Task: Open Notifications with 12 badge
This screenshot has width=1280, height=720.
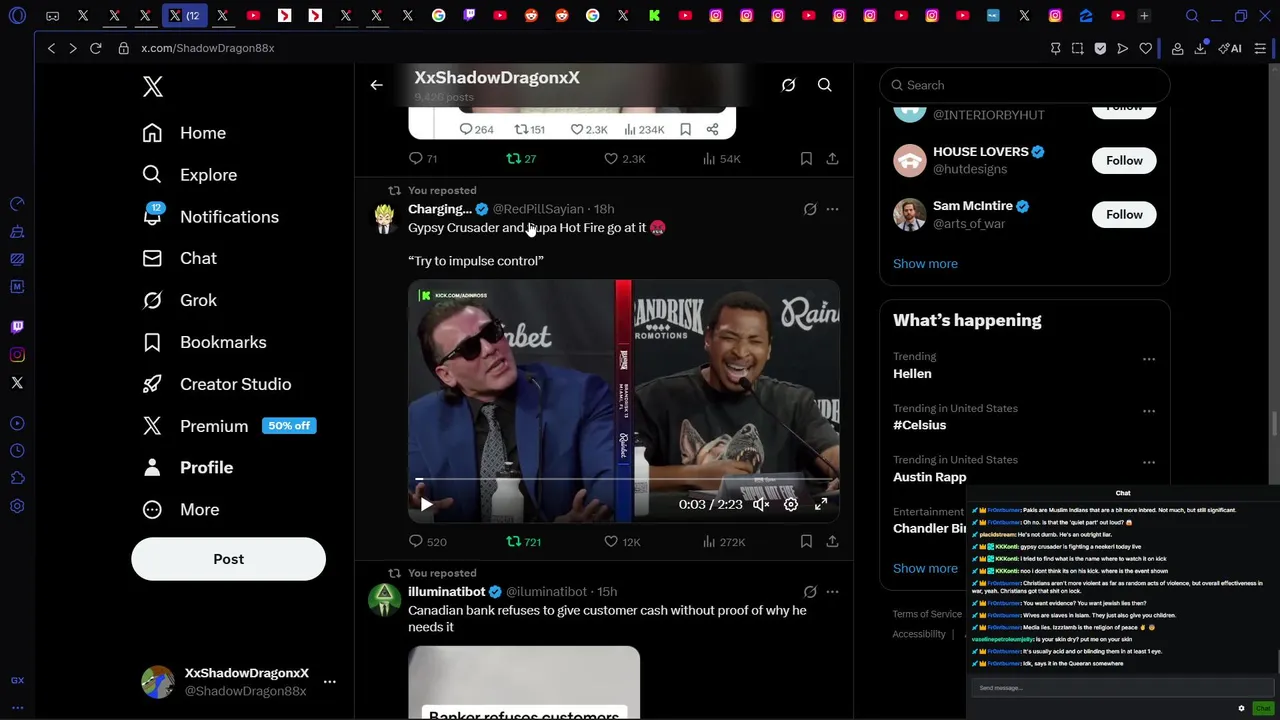Action: tap(210, 217)
